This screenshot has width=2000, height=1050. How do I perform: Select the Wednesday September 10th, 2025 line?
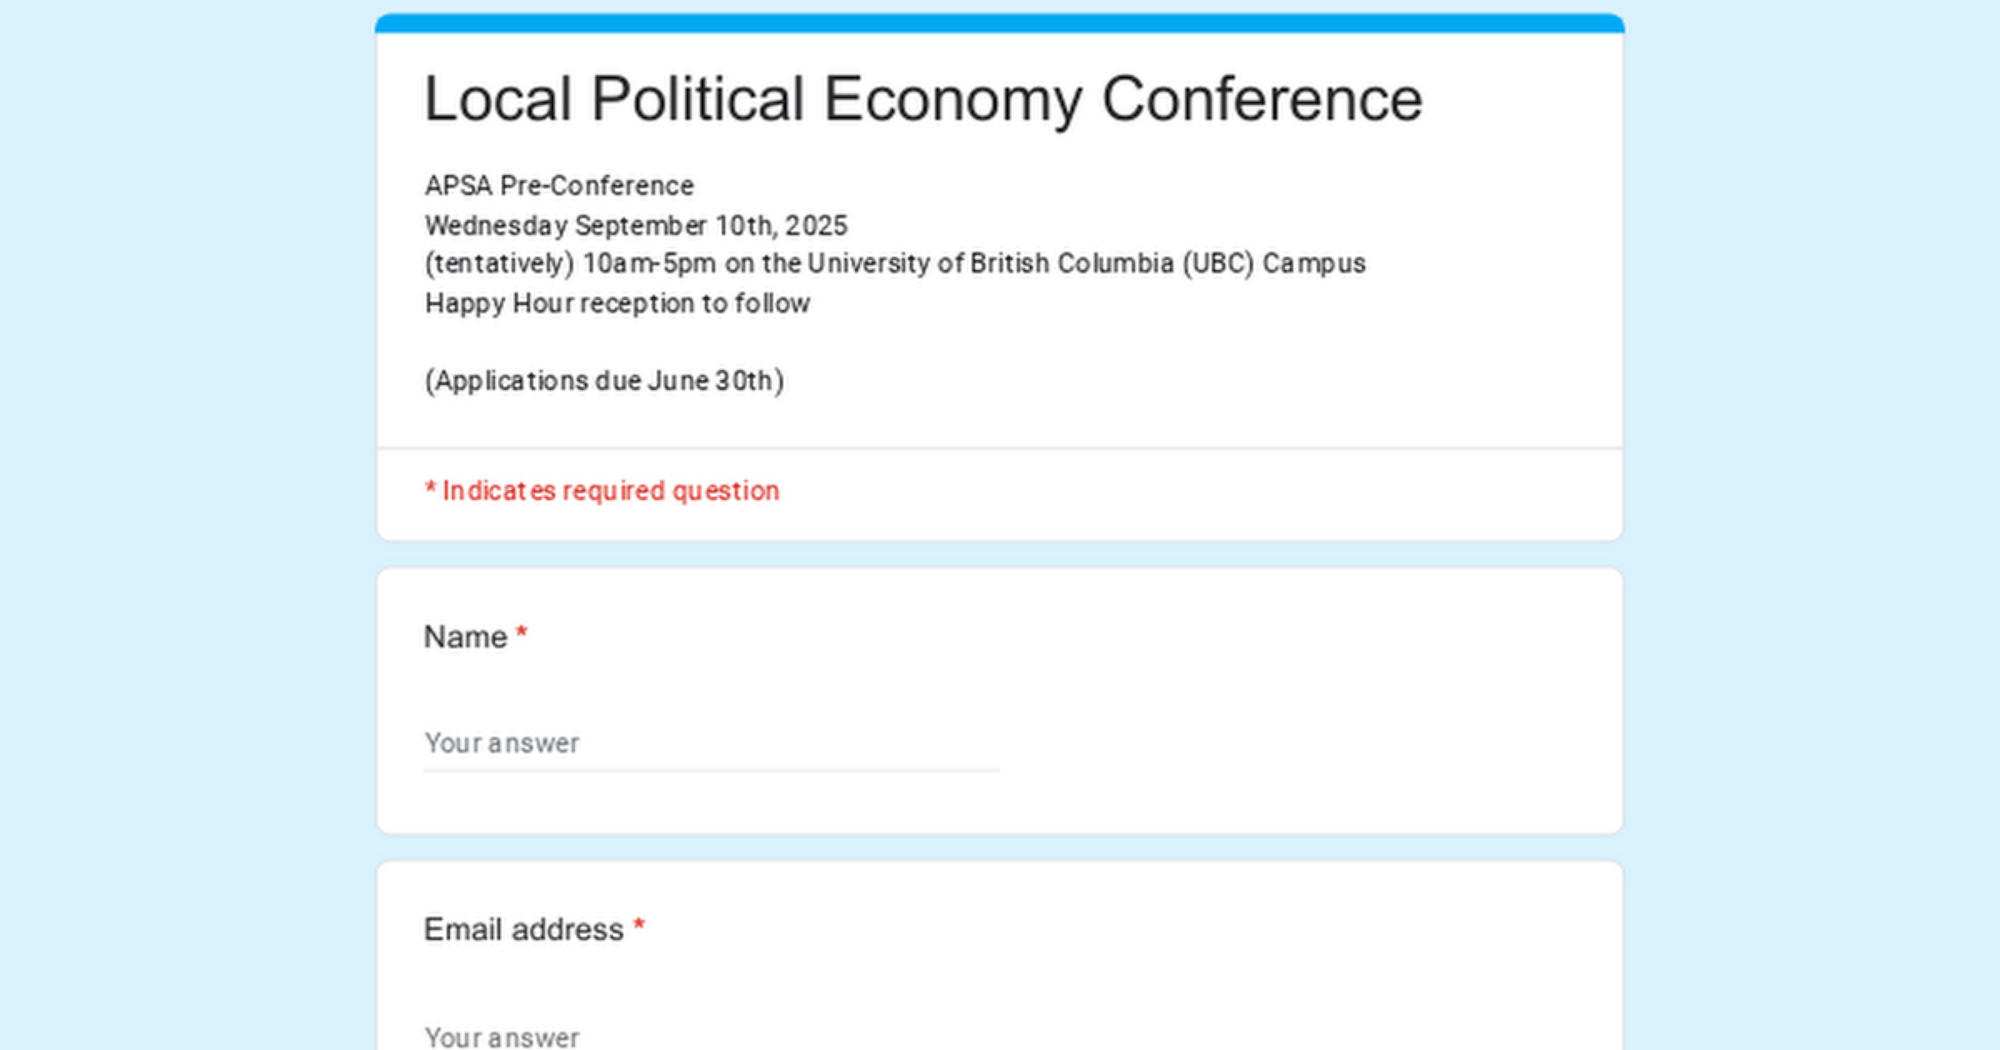[x=636, y=226]
